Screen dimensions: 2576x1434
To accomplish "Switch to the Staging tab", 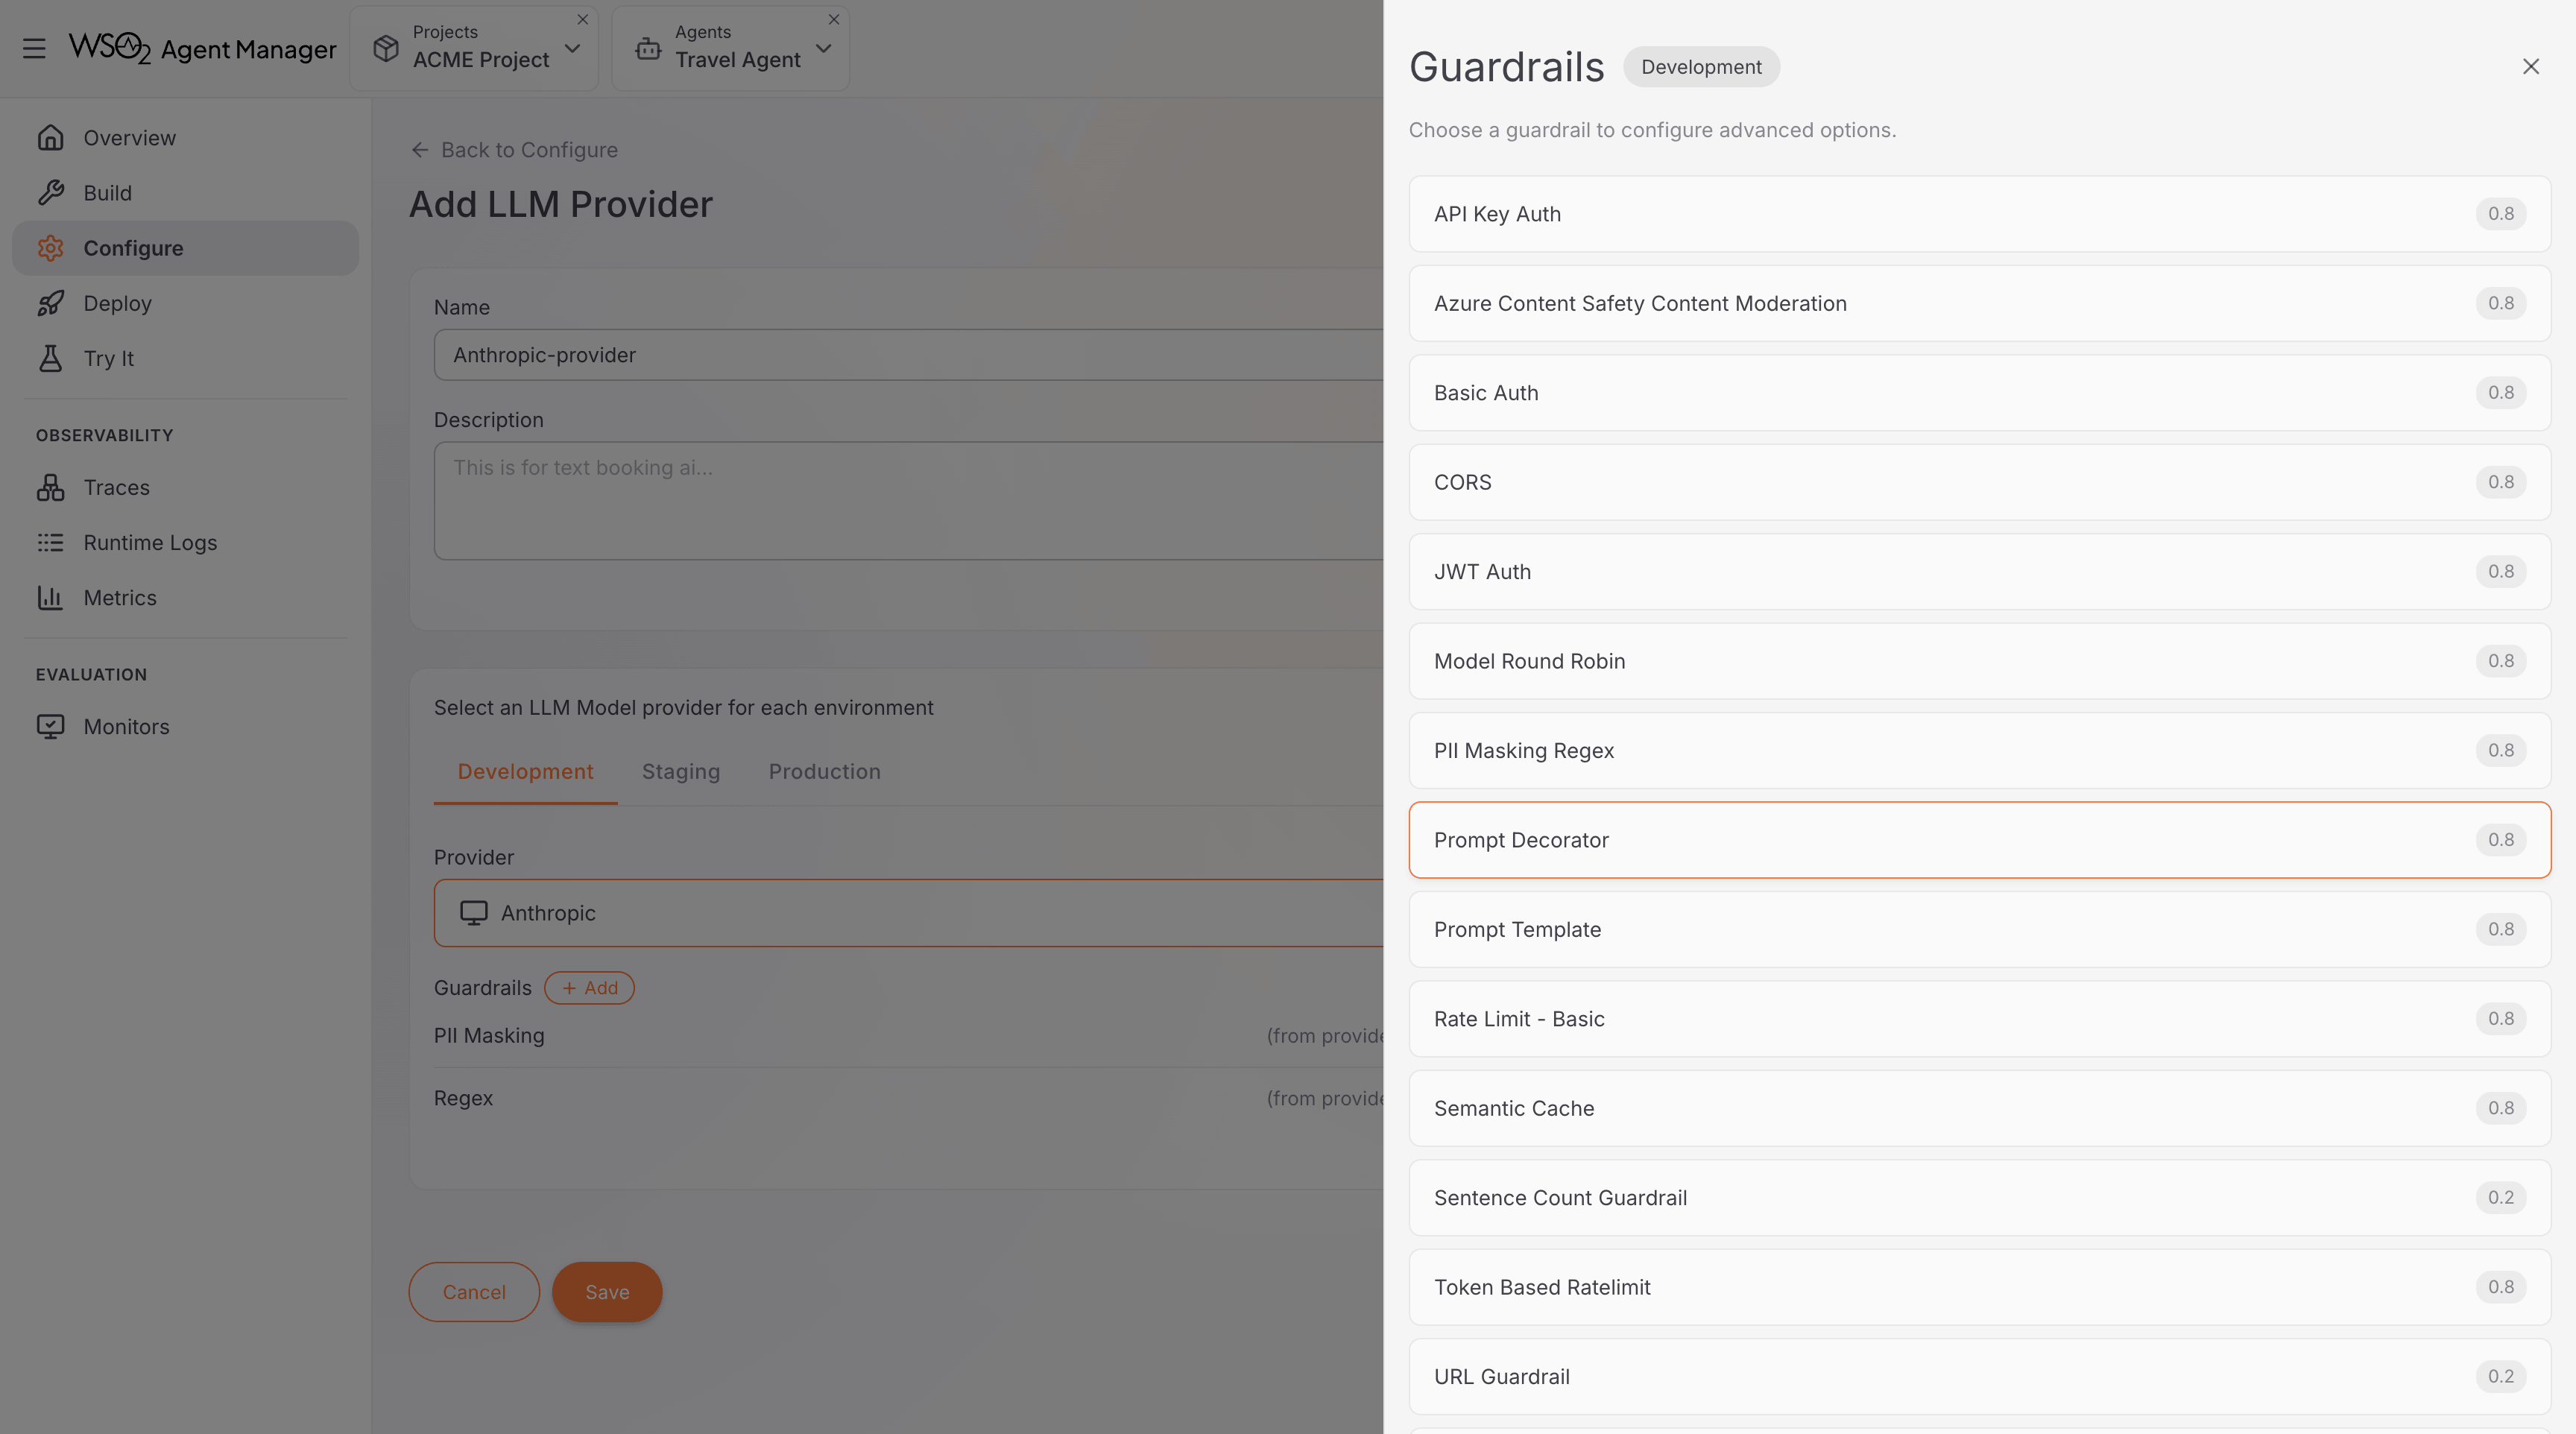I will pos(680,771).
